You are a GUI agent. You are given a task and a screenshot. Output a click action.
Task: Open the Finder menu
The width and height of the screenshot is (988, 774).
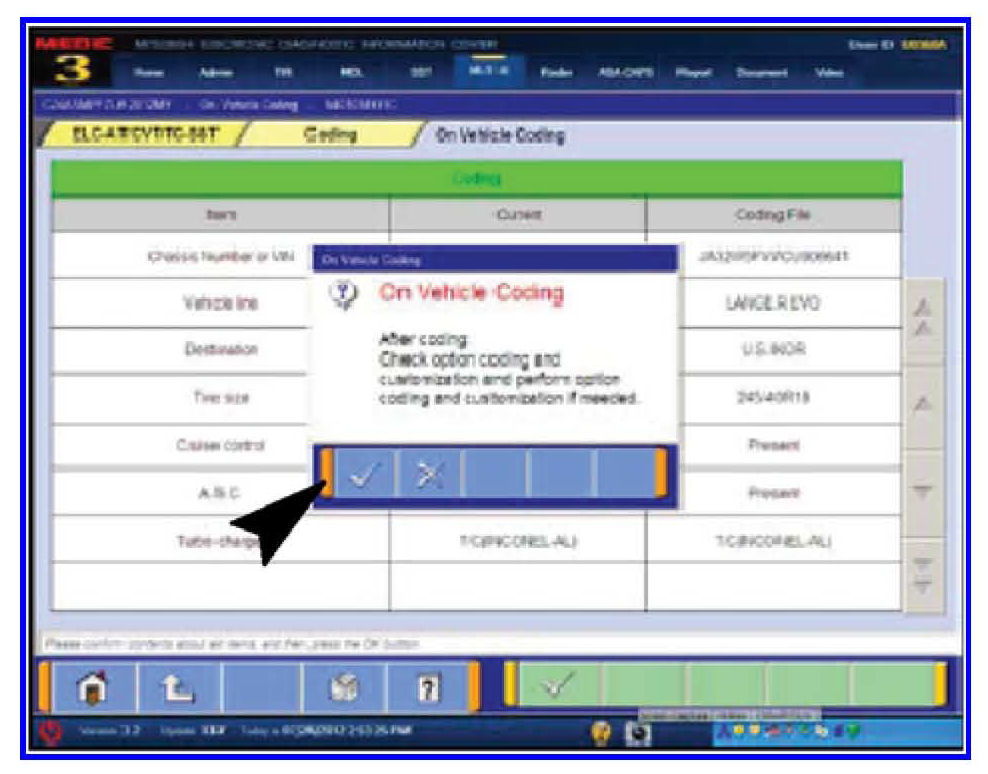556,73
